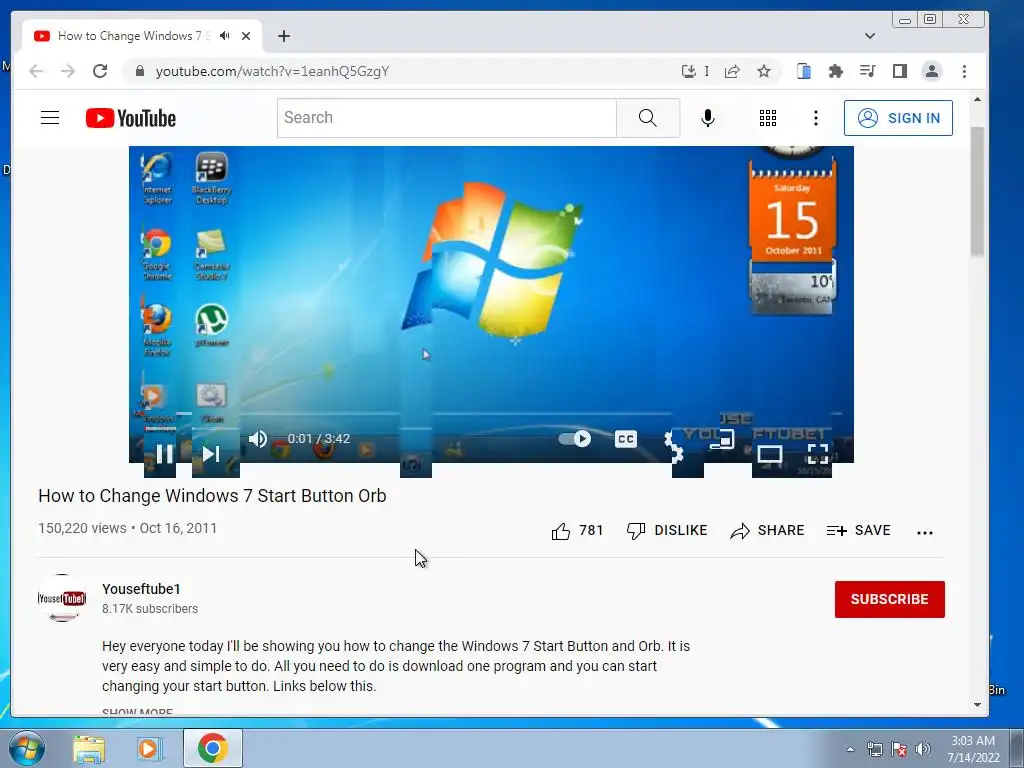Click the magnifier search button
This screenshot has width=1024, height=768.
tap(648, 118)
